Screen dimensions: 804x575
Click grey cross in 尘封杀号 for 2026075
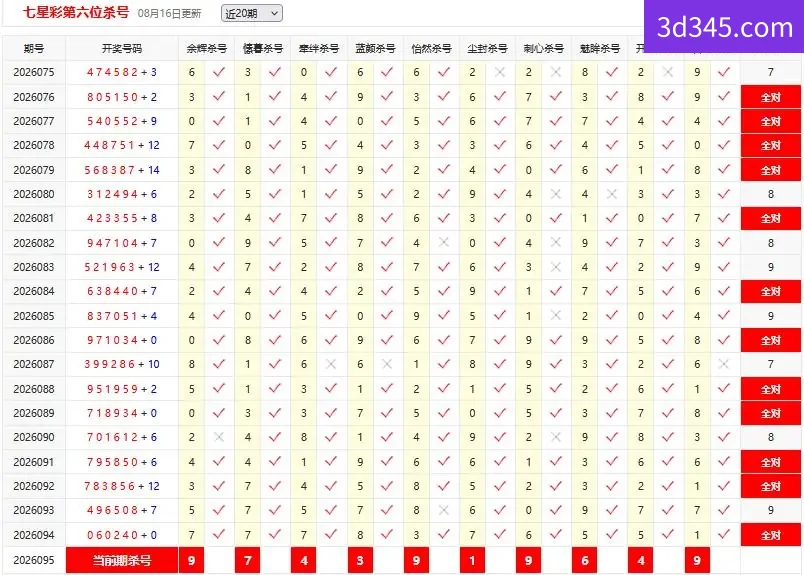click(x=500, y=72)
